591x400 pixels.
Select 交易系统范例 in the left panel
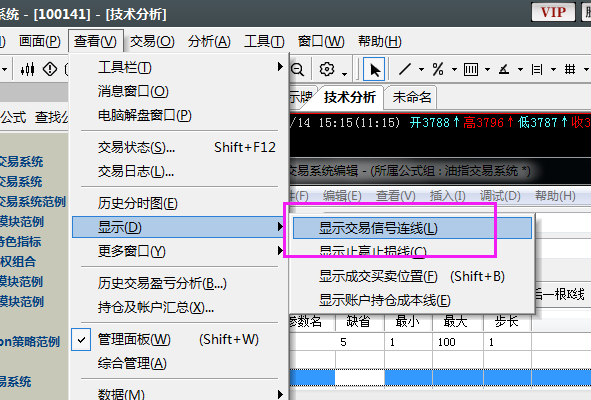(33, 201)
